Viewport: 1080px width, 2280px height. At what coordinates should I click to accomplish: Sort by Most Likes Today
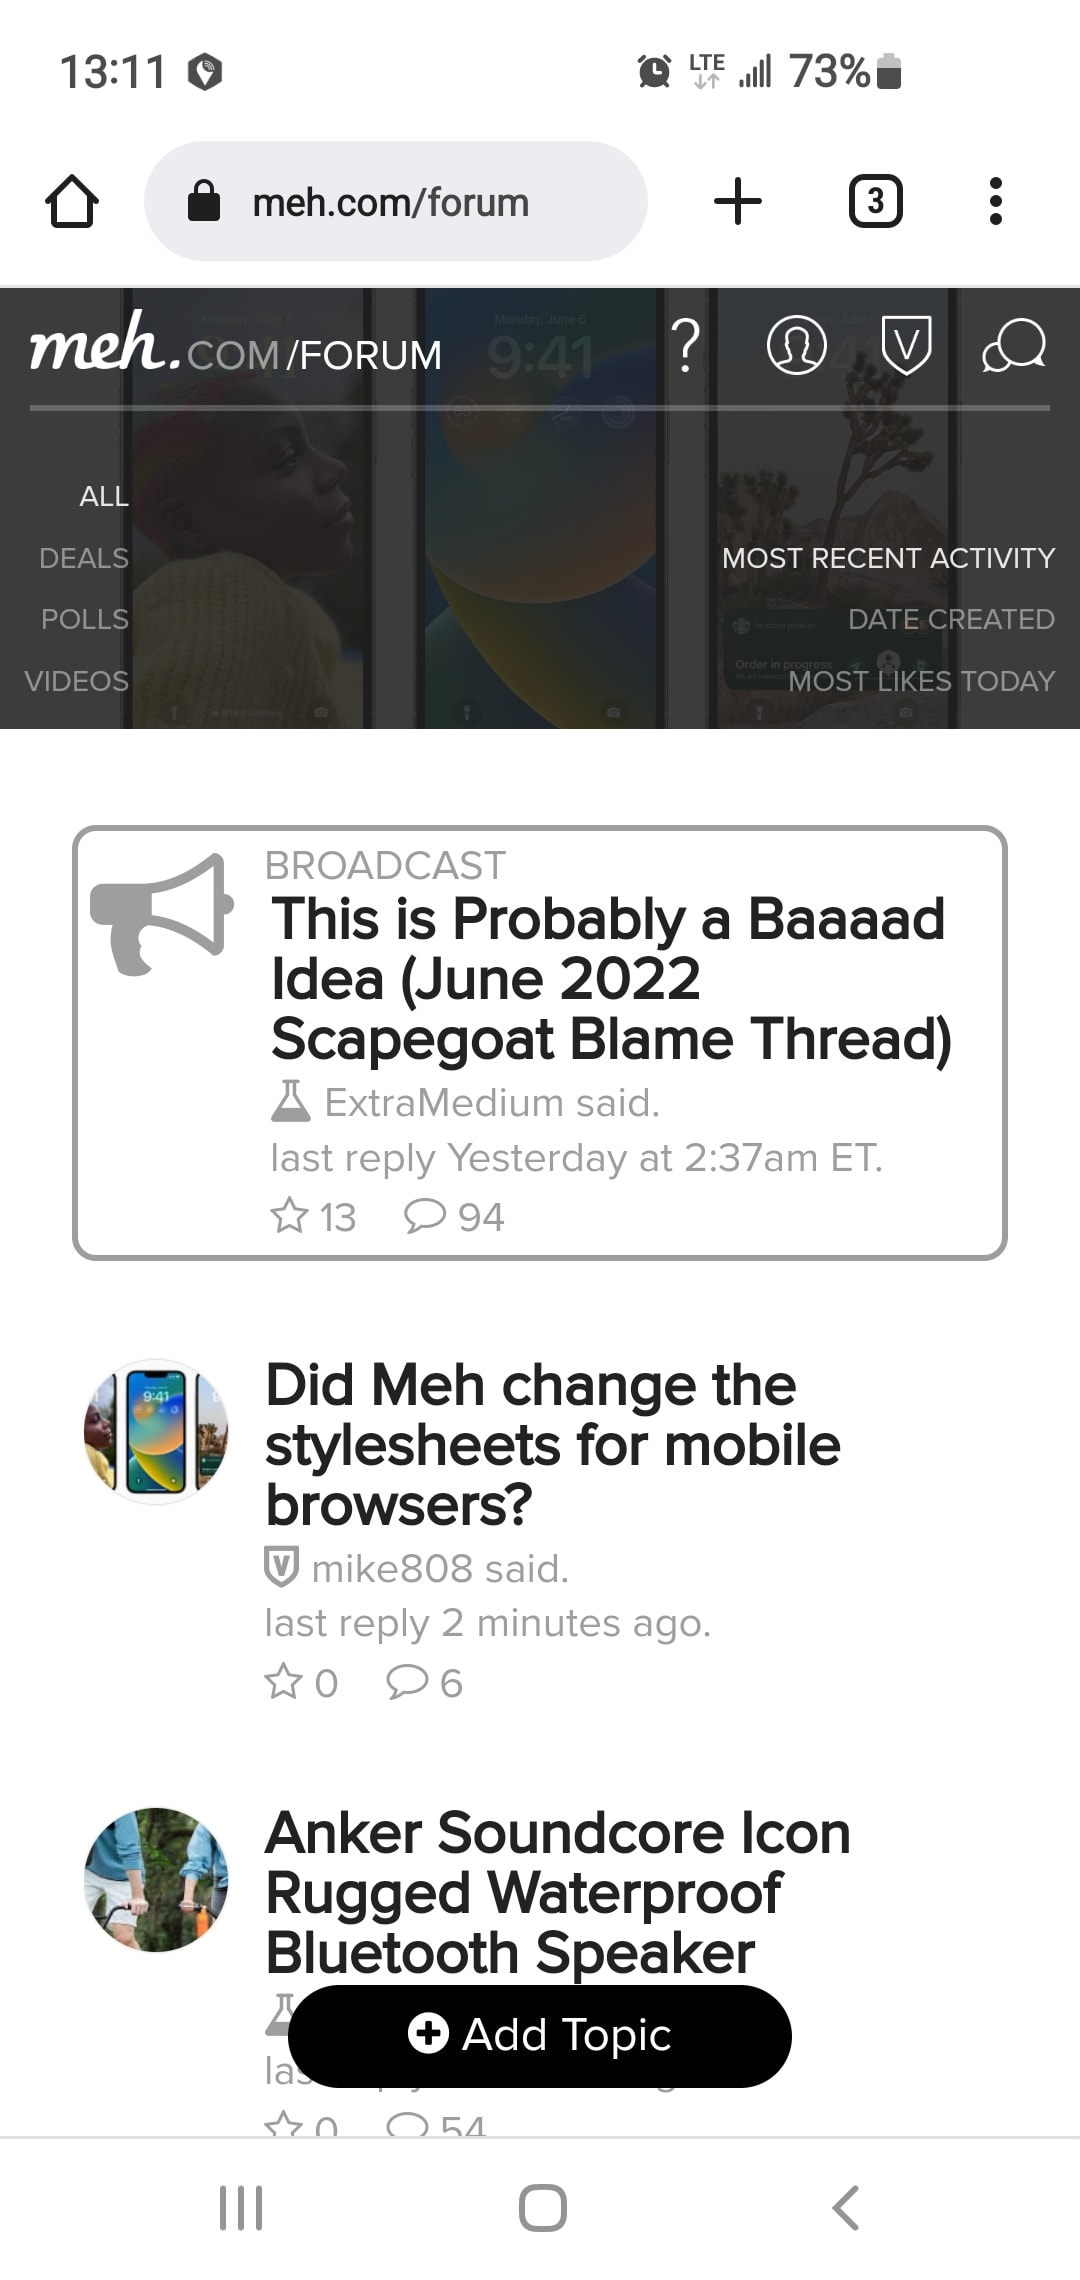[x=921, y=681]
